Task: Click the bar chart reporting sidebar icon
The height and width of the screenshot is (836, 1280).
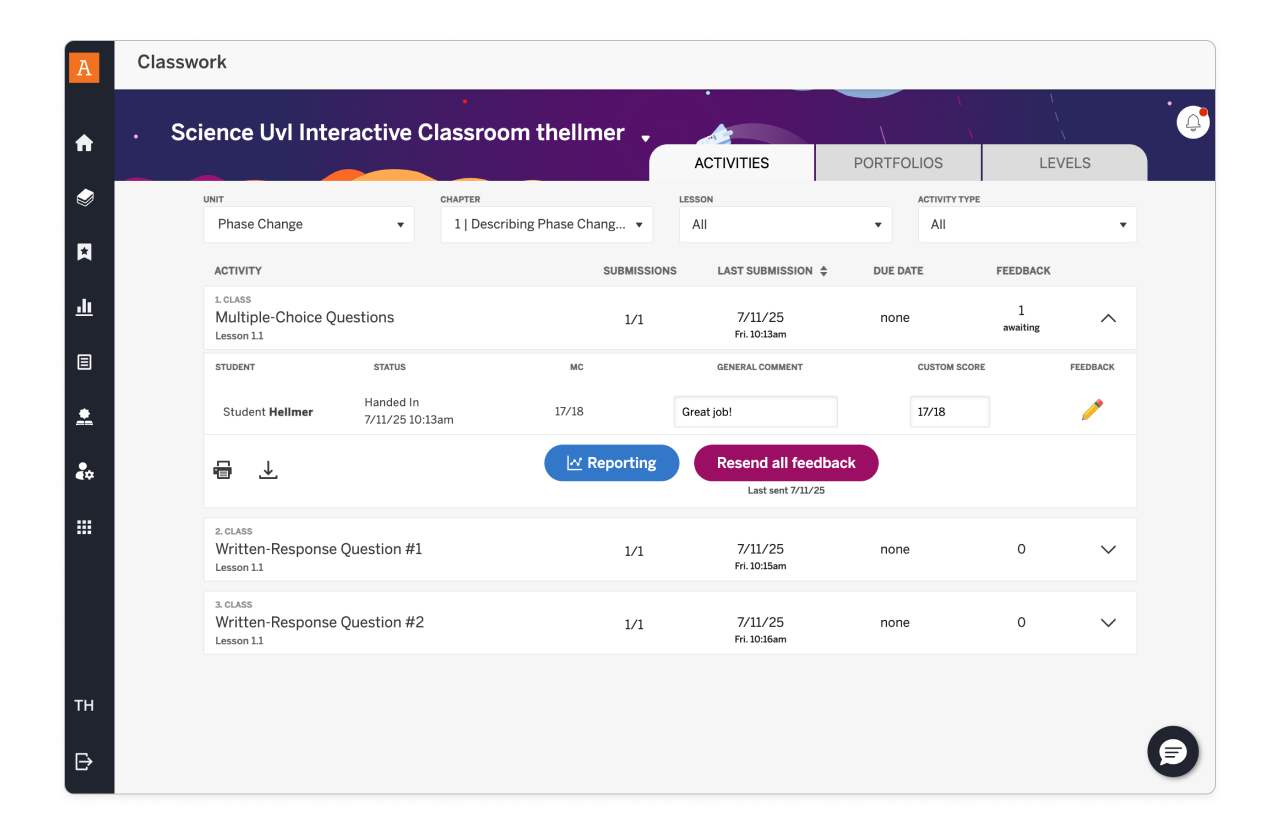Action: pos(84,307)
